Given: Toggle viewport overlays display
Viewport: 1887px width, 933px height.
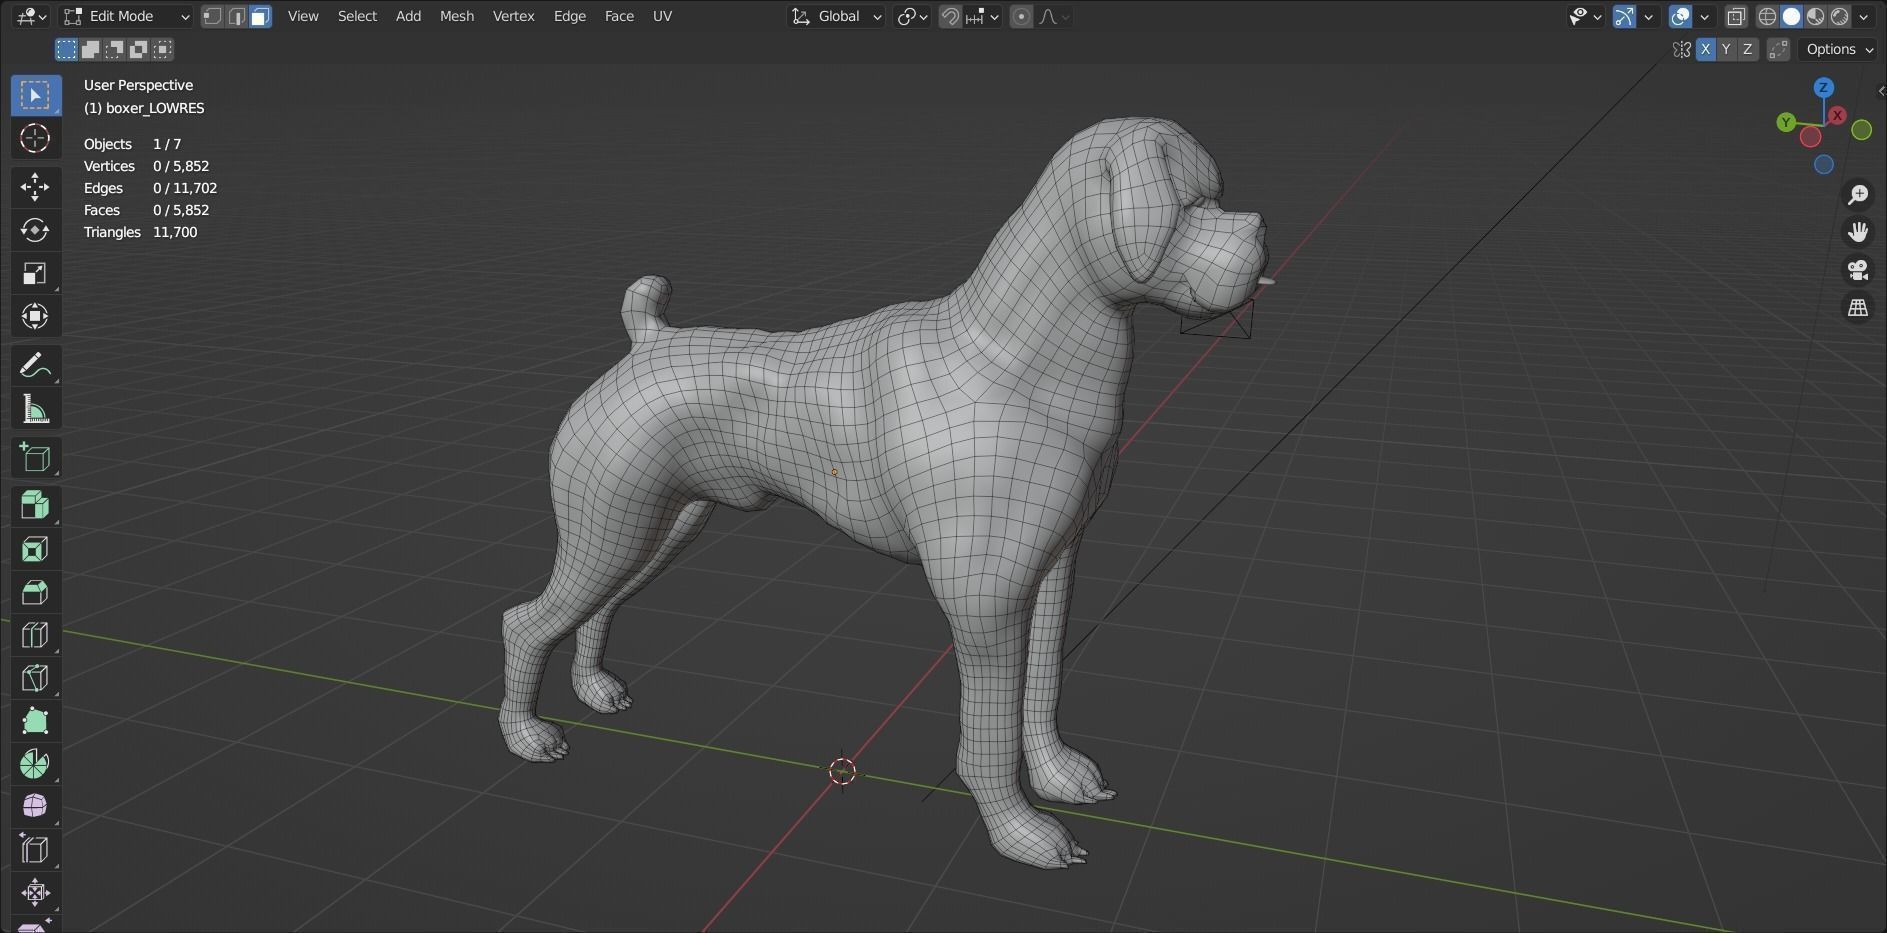Looking at the screenshot, I should [x=1681, y=16].
